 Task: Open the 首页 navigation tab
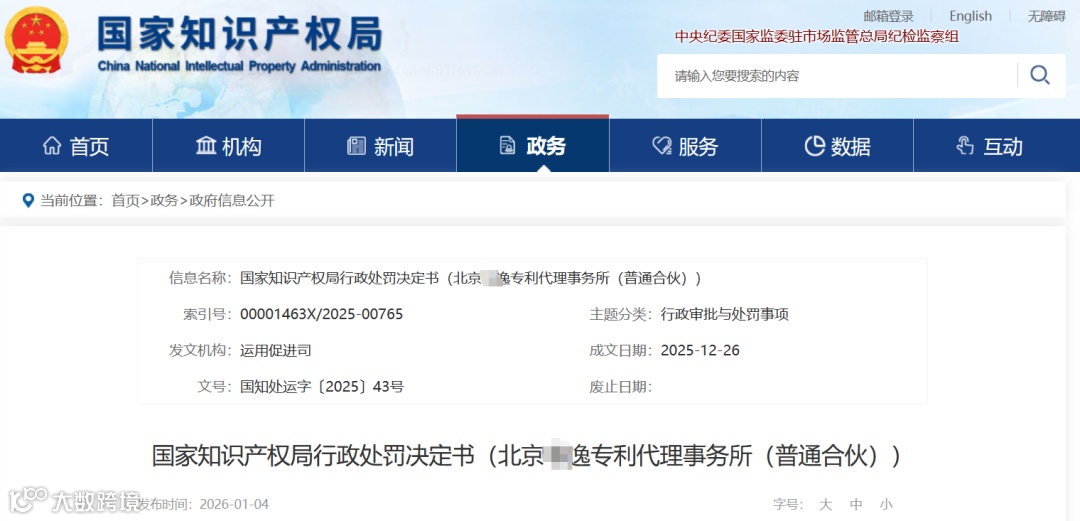(76, 146)
